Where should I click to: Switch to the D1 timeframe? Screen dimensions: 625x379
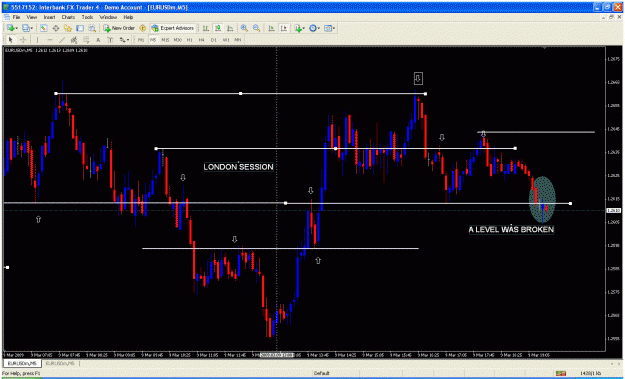tap(214, 40)
